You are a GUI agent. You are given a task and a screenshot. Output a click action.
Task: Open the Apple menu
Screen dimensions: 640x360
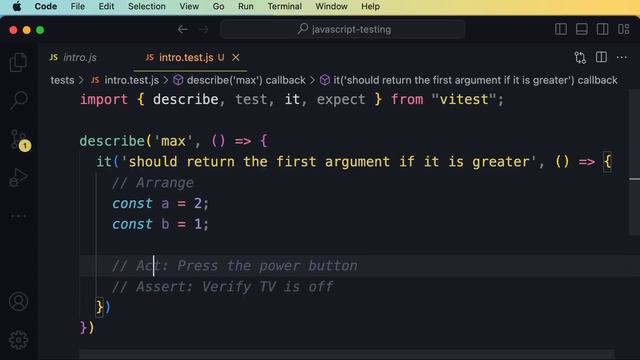pyautogui.click(x=17, y=7)
